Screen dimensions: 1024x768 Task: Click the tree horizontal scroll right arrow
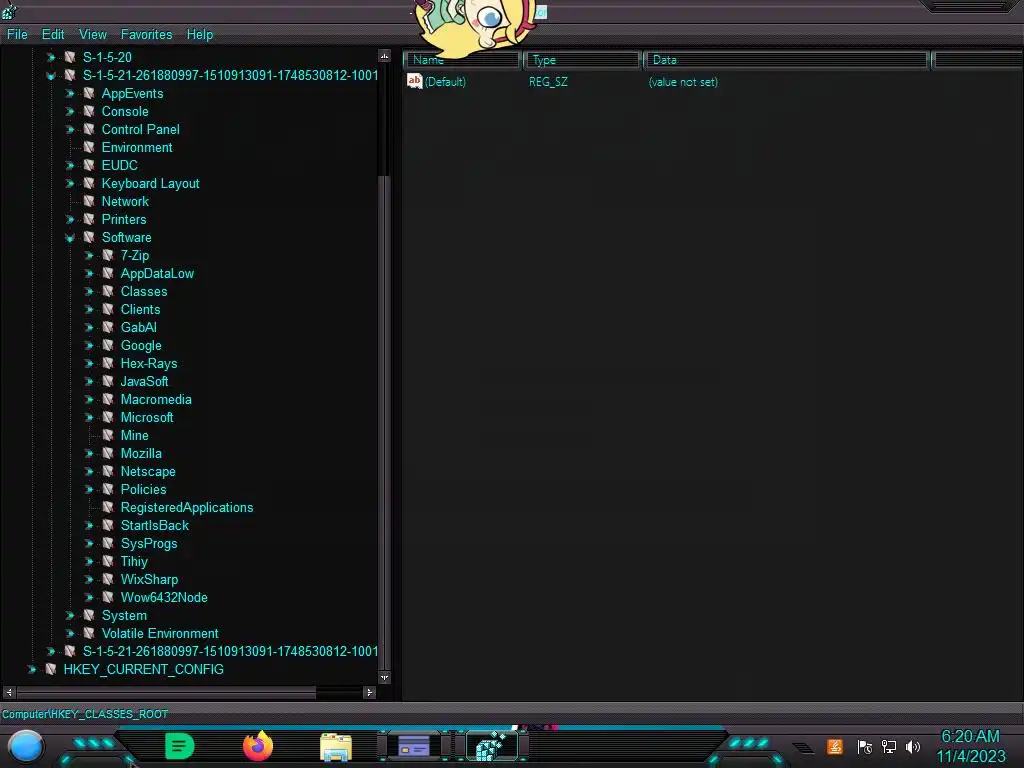click(370, 692)
